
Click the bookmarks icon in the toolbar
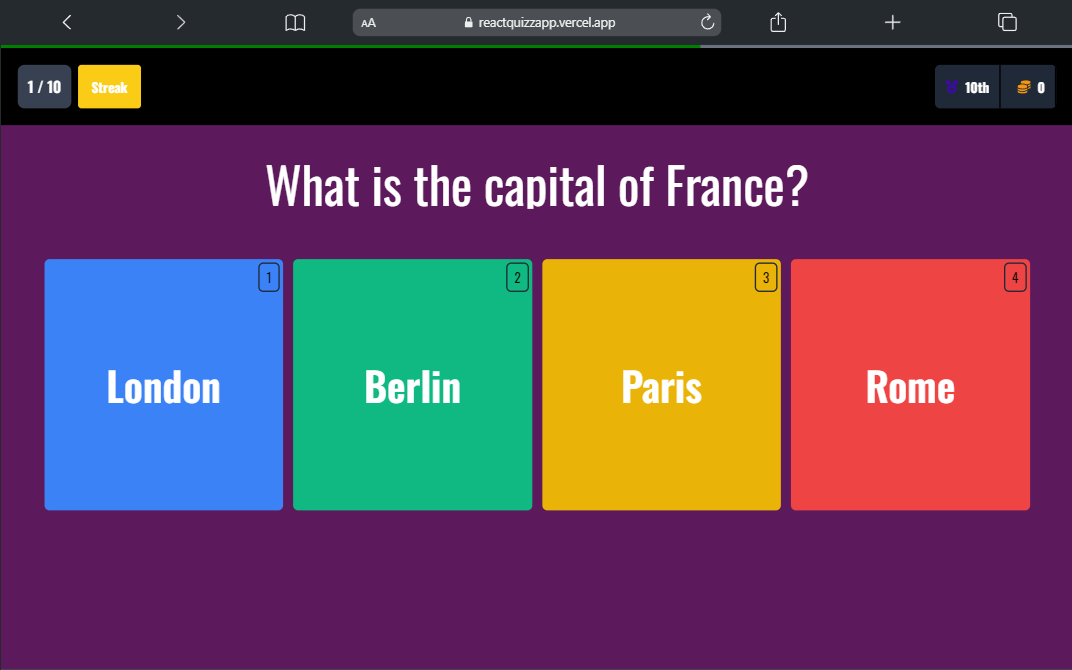pos(295,22)
